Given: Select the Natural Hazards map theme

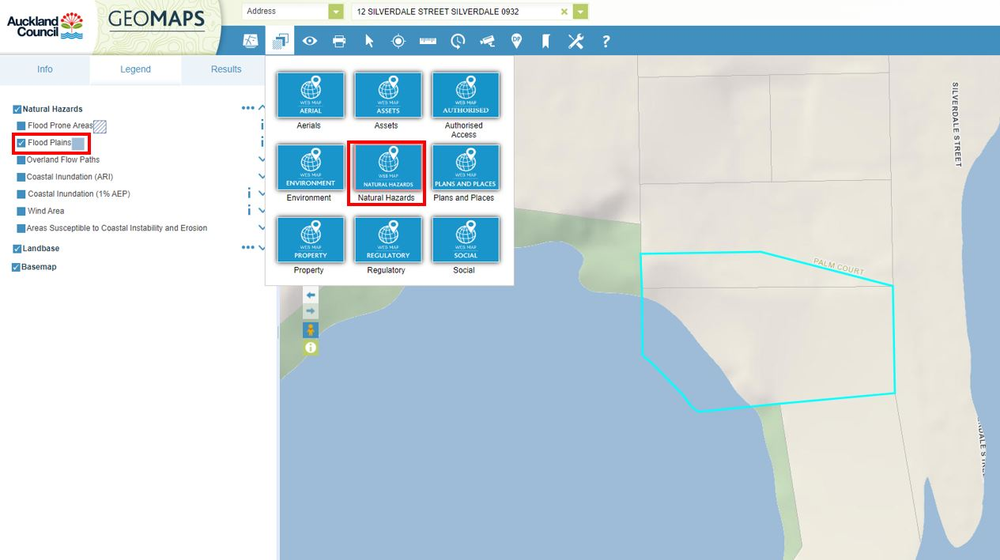Looking at the screenshot, I should point(388,167).
